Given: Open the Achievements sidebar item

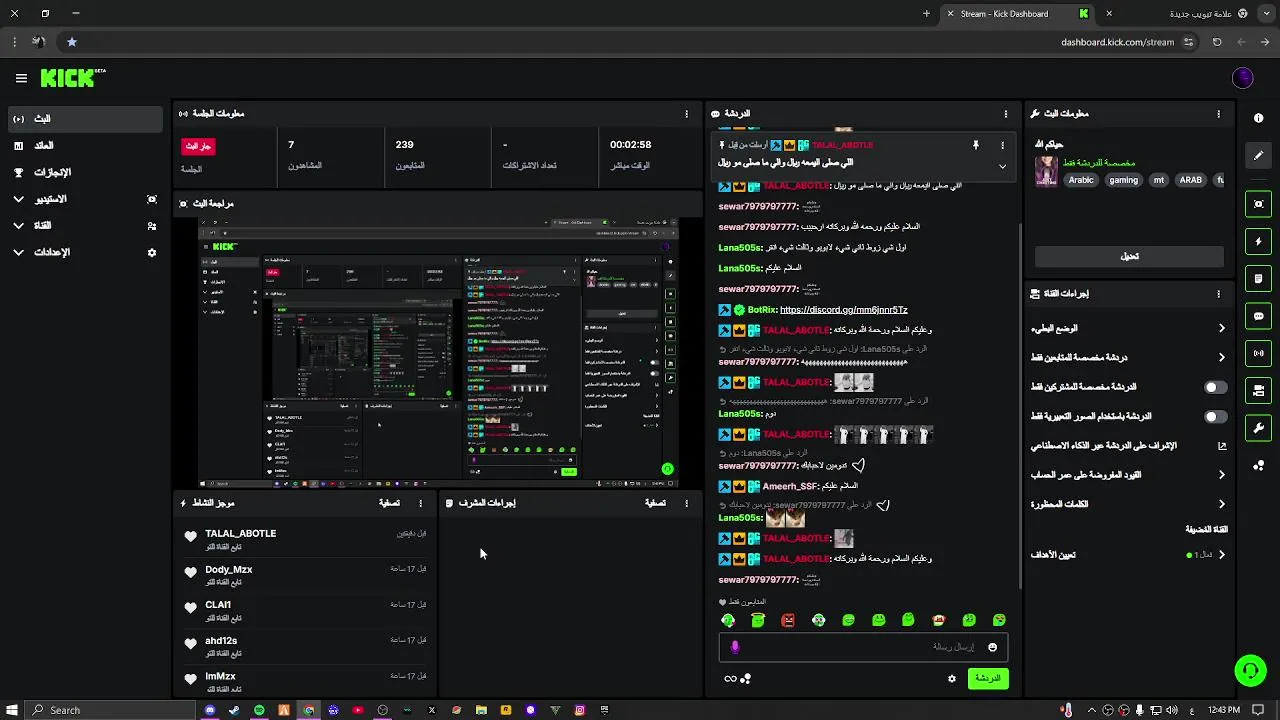Looking at the screenshot, I should (83, 172).
